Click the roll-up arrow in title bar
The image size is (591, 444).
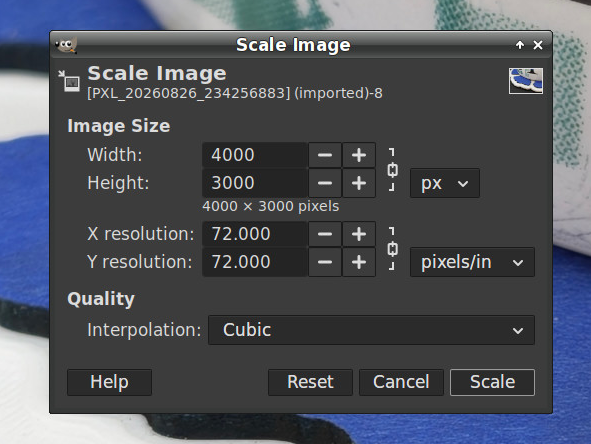point(520,45)
